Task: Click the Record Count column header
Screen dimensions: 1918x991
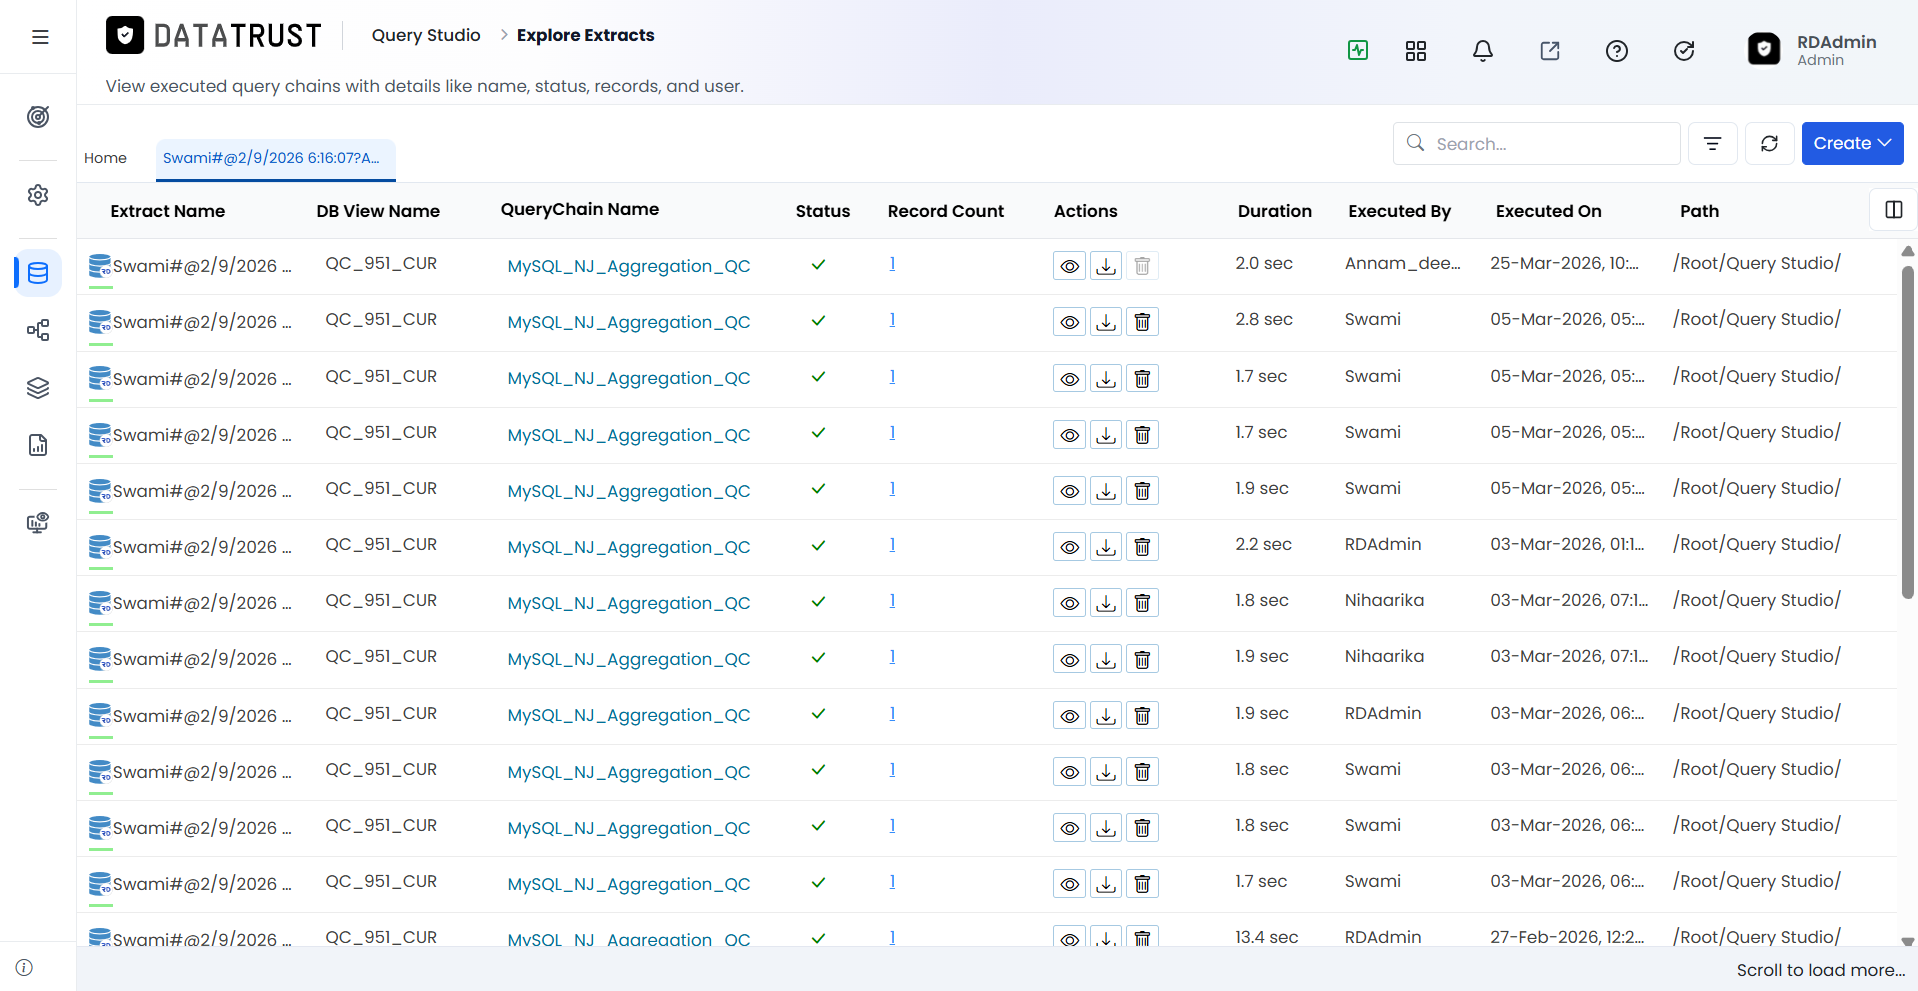Action: coord(945,211)
